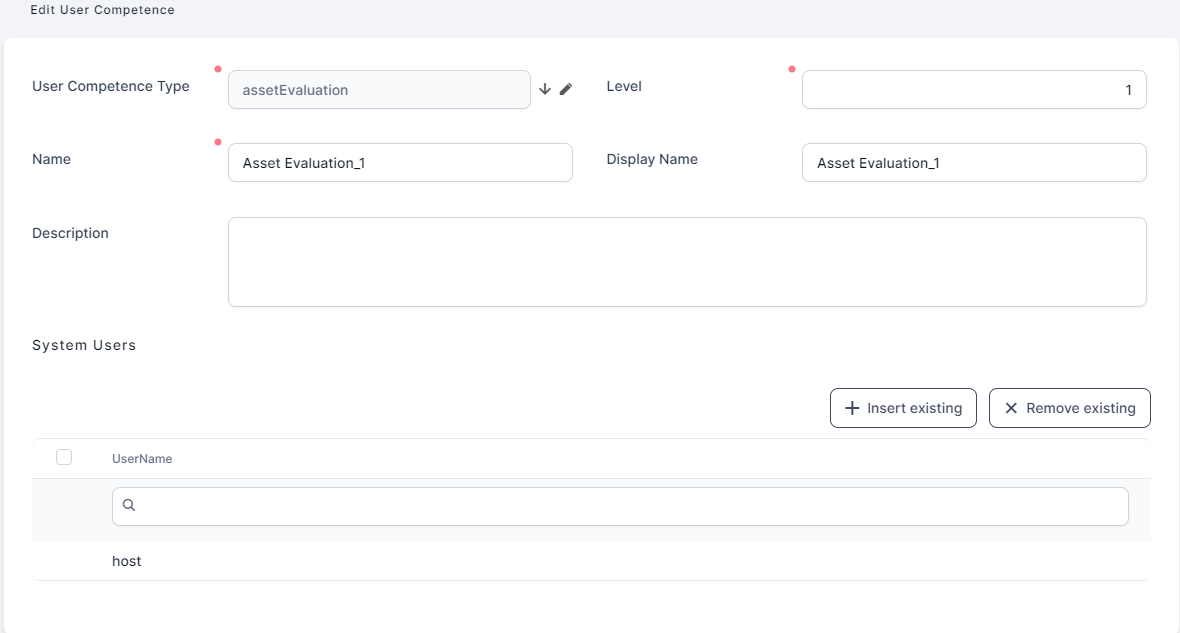Image resolution: width=1180 pixels, height=633 pixels.
Task: Focus the Level number field
Action: [x=973, y=90]
